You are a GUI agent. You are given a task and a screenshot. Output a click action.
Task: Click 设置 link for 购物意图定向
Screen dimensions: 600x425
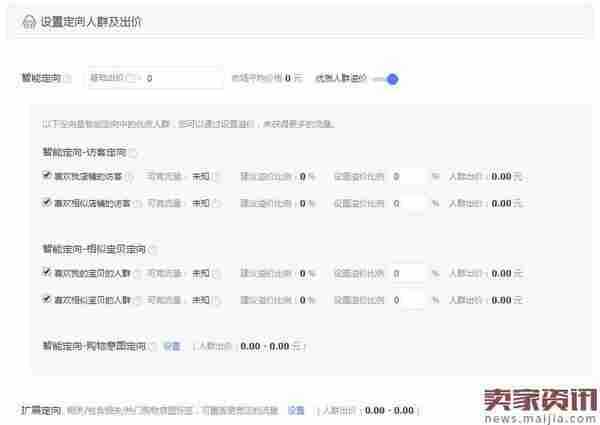[x=172, y=346]
